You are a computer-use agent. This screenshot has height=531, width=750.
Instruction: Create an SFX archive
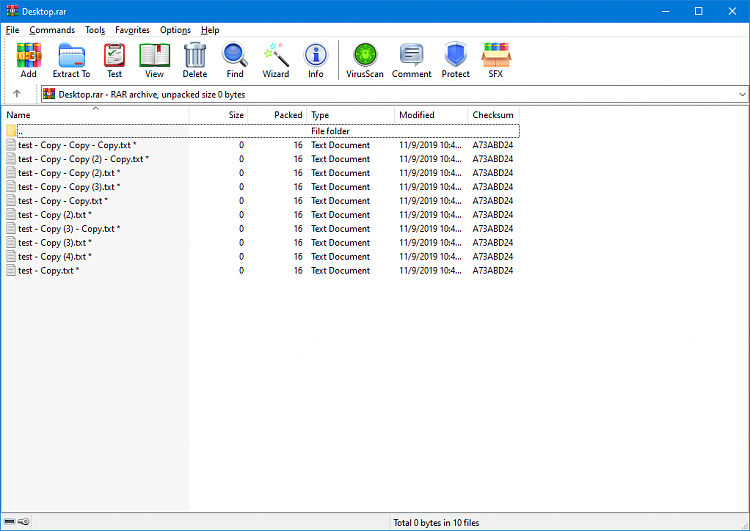(496, 60)
